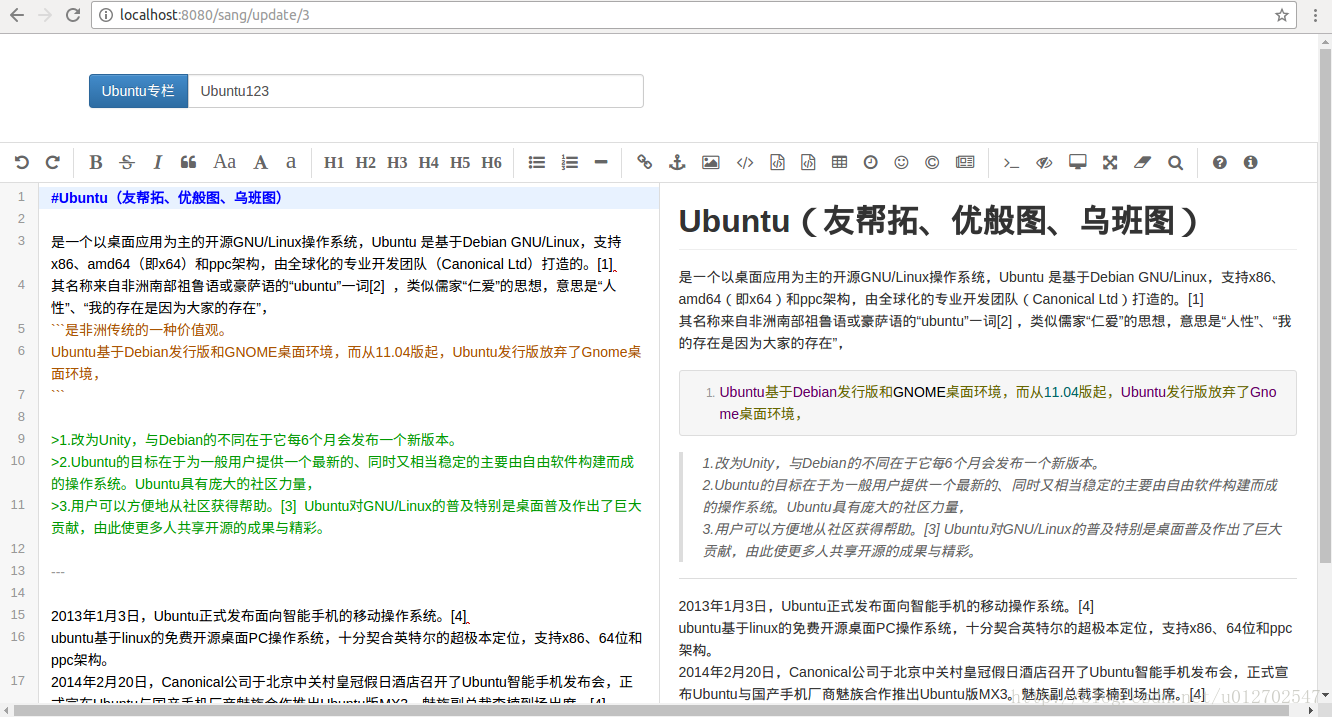Viewport: 1332px width, 717px height.
Task: Go forward in the browser
Action: click(x=45, y=15)
